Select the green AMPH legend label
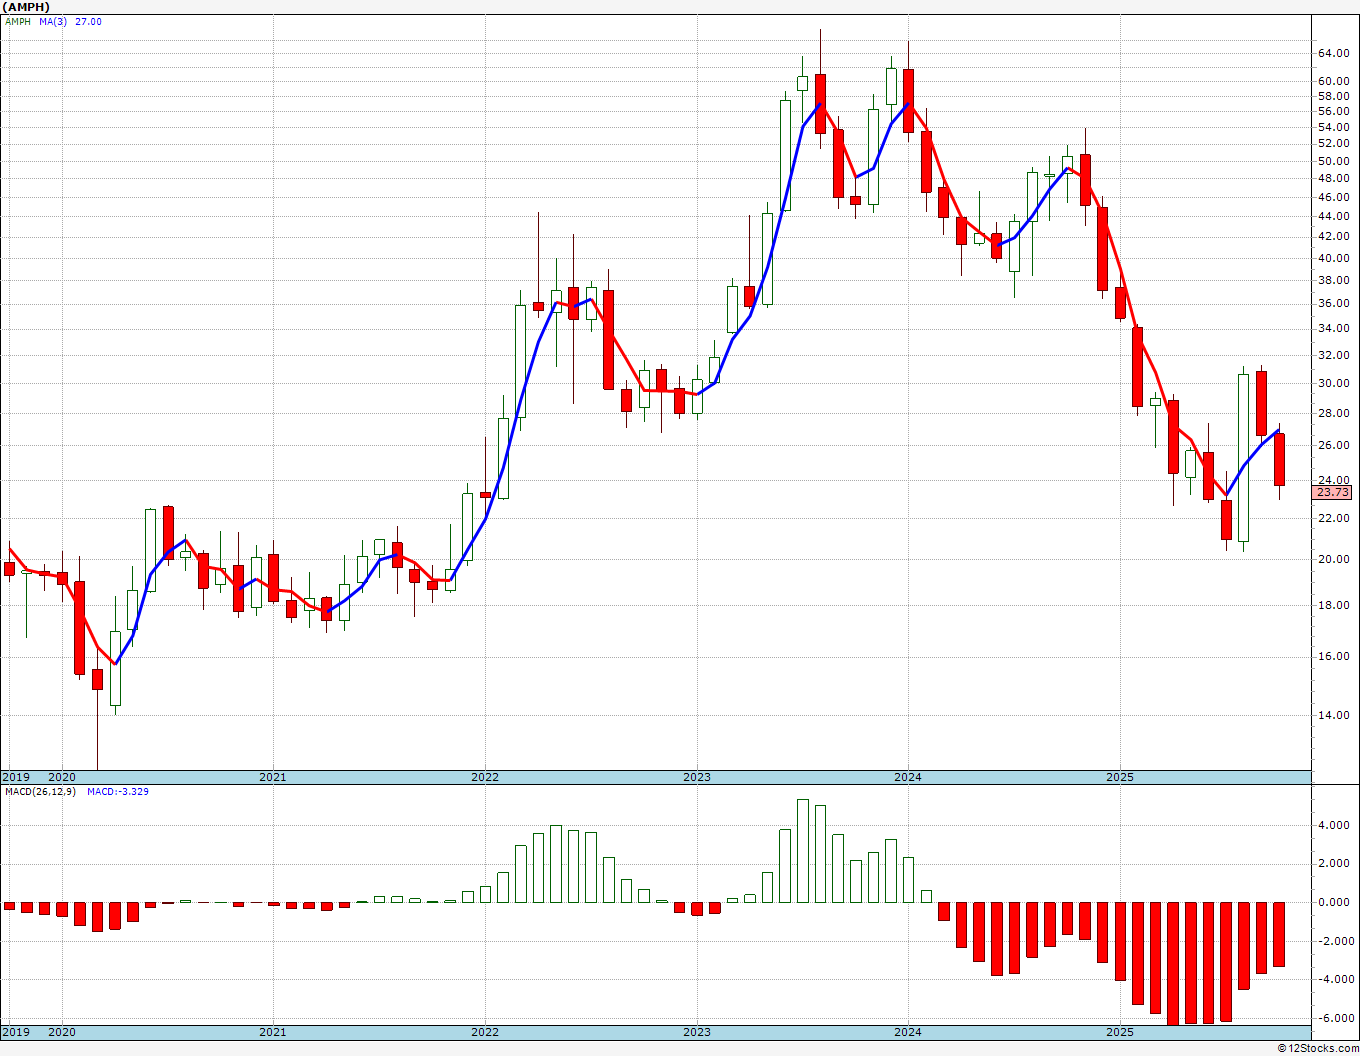The height and width of the screenshot is (1056, 1360). point(18,22)
